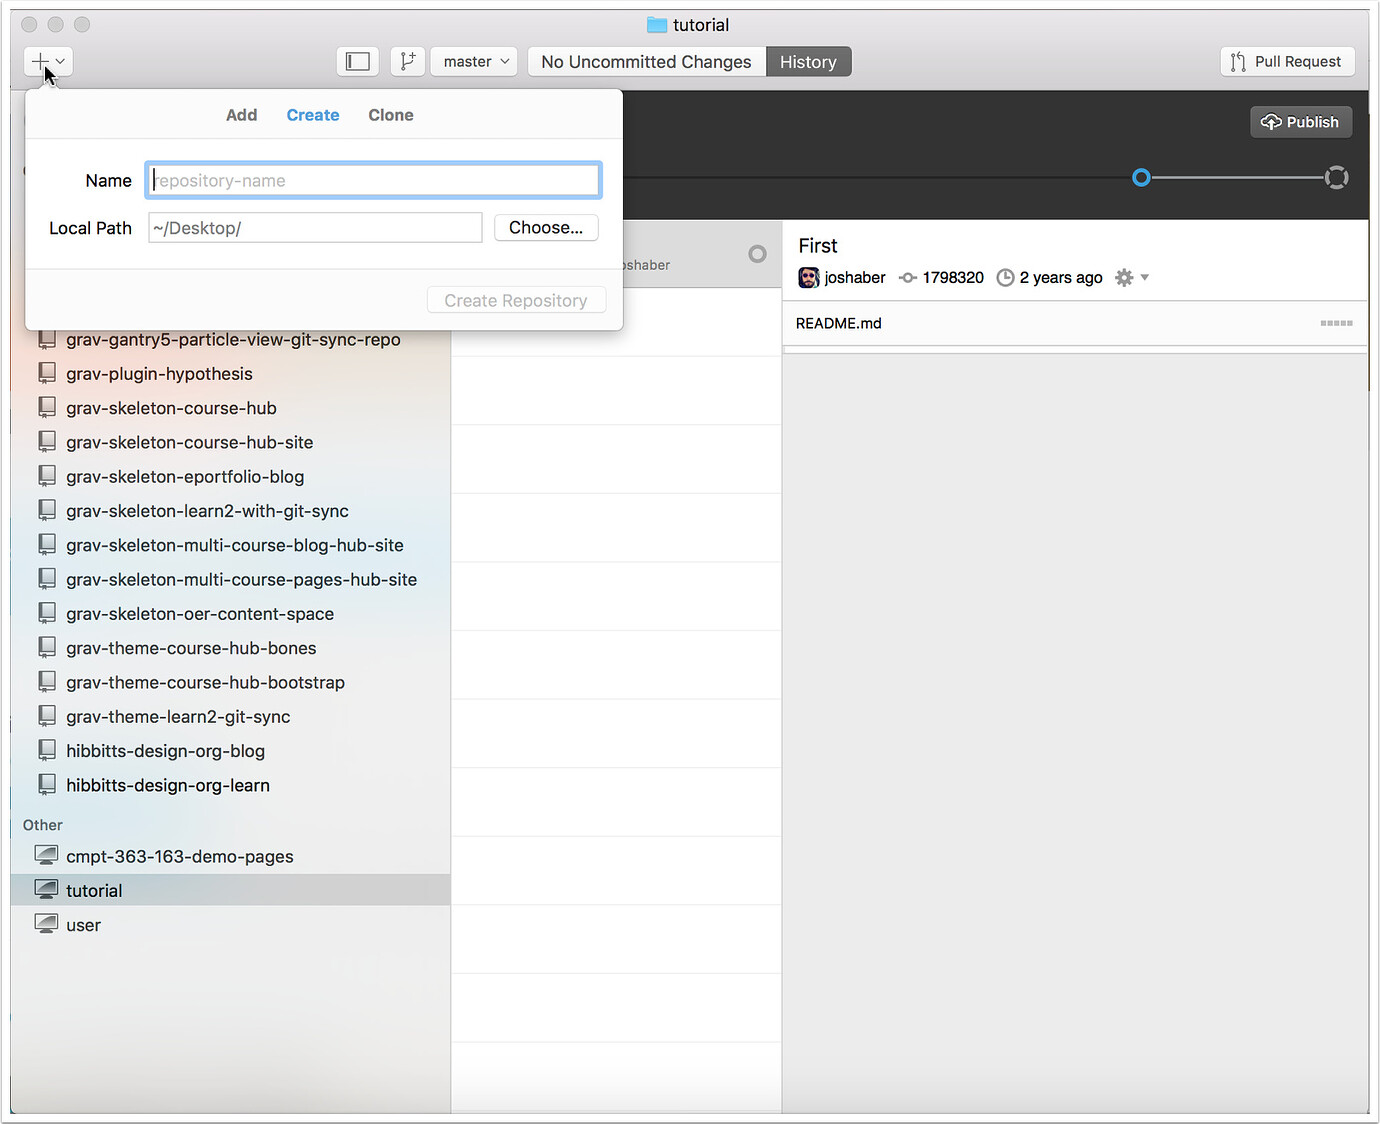
Task: Switch to the Add tab
Action: 241,114
